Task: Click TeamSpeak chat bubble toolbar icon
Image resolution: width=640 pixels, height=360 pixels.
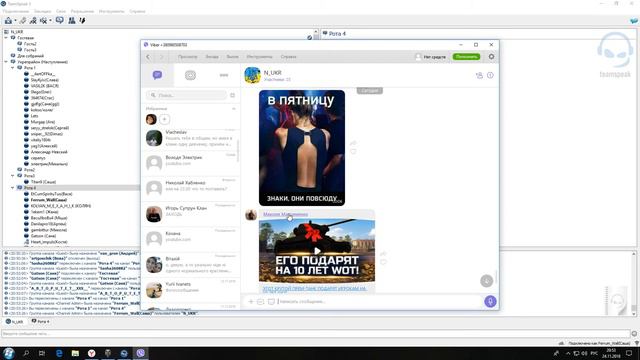Action: click(60, 20)
